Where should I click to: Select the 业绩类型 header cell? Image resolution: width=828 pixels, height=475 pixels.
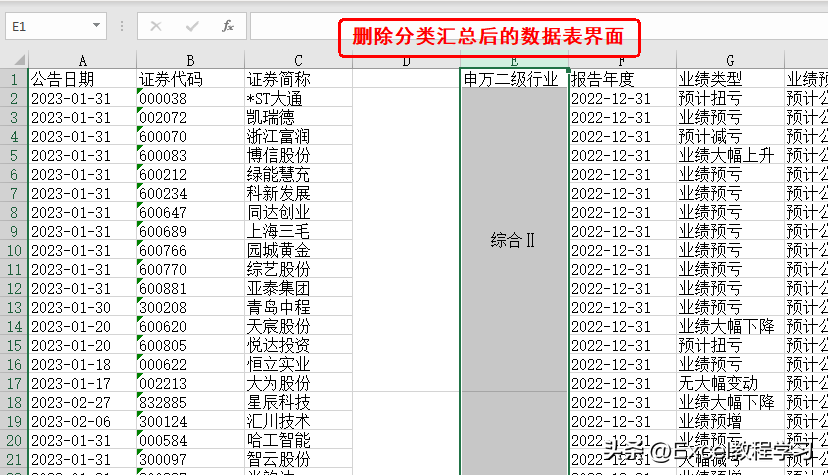coord(730,79)
